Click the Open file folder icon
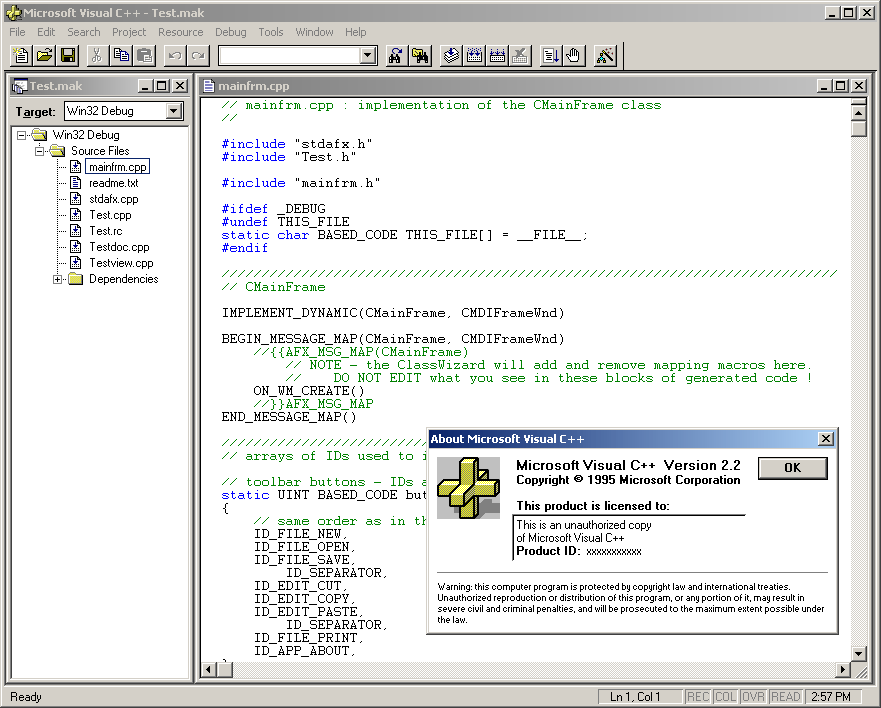Viewport: 881px width, 708px height. pos(45,56)
